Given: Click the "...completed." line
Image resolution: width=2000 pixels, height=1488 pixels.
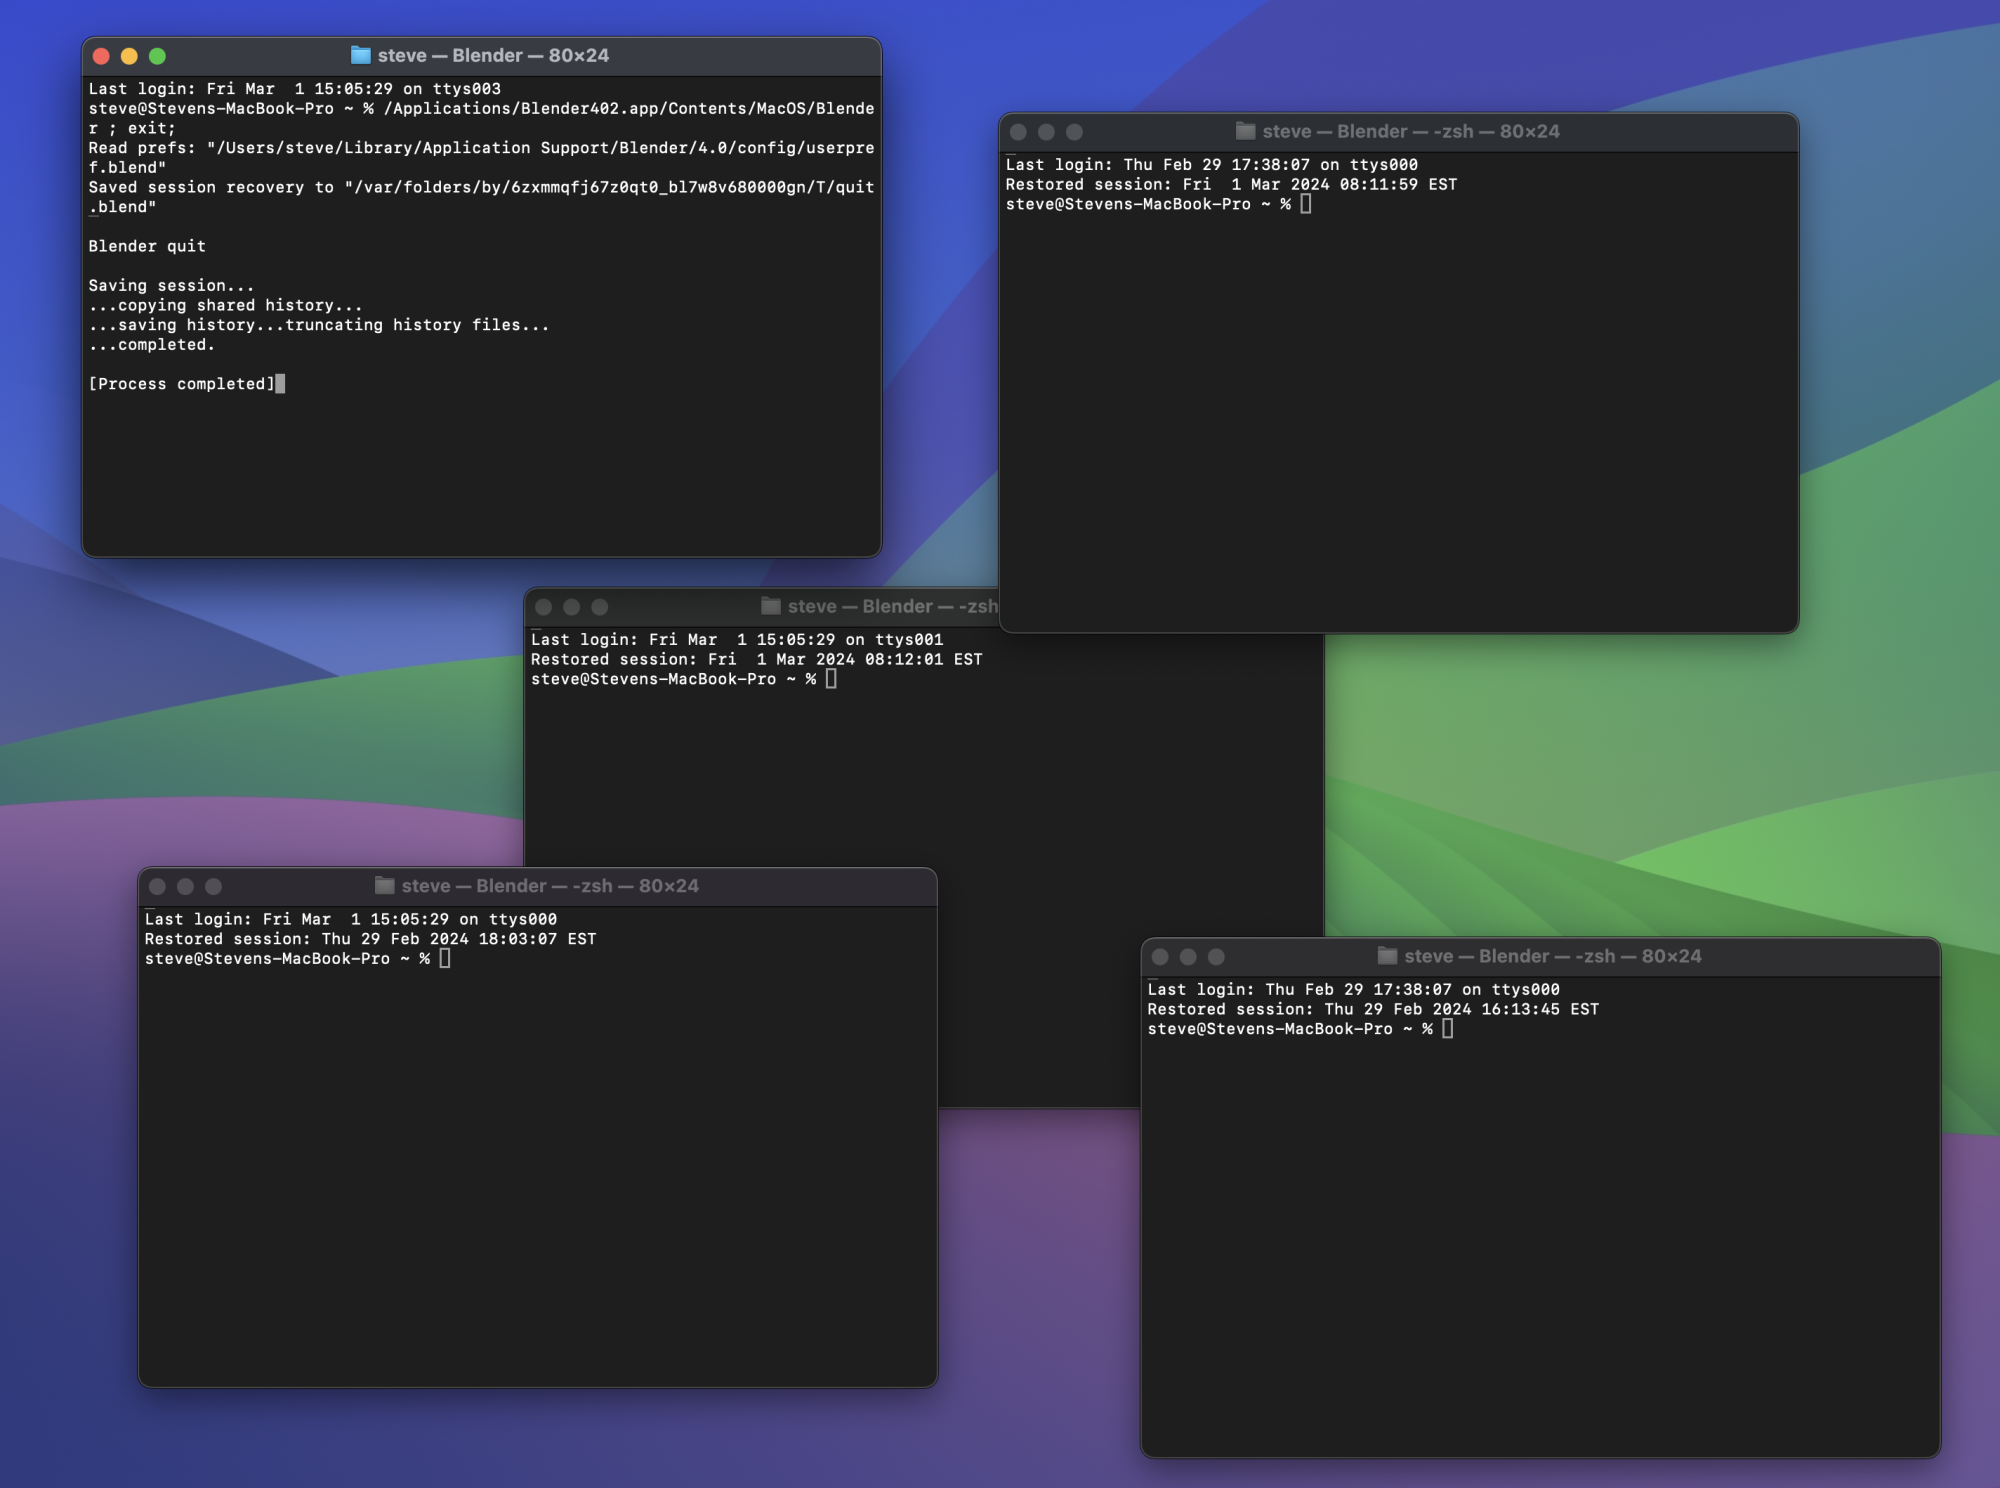Looking at the screenshot, I should click(151, 345).
